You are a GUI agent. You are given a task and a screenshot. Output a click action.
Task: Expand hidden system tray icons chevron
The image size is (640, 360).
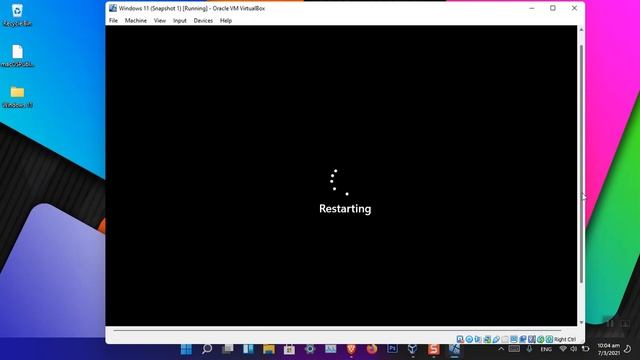click(501, 349)
